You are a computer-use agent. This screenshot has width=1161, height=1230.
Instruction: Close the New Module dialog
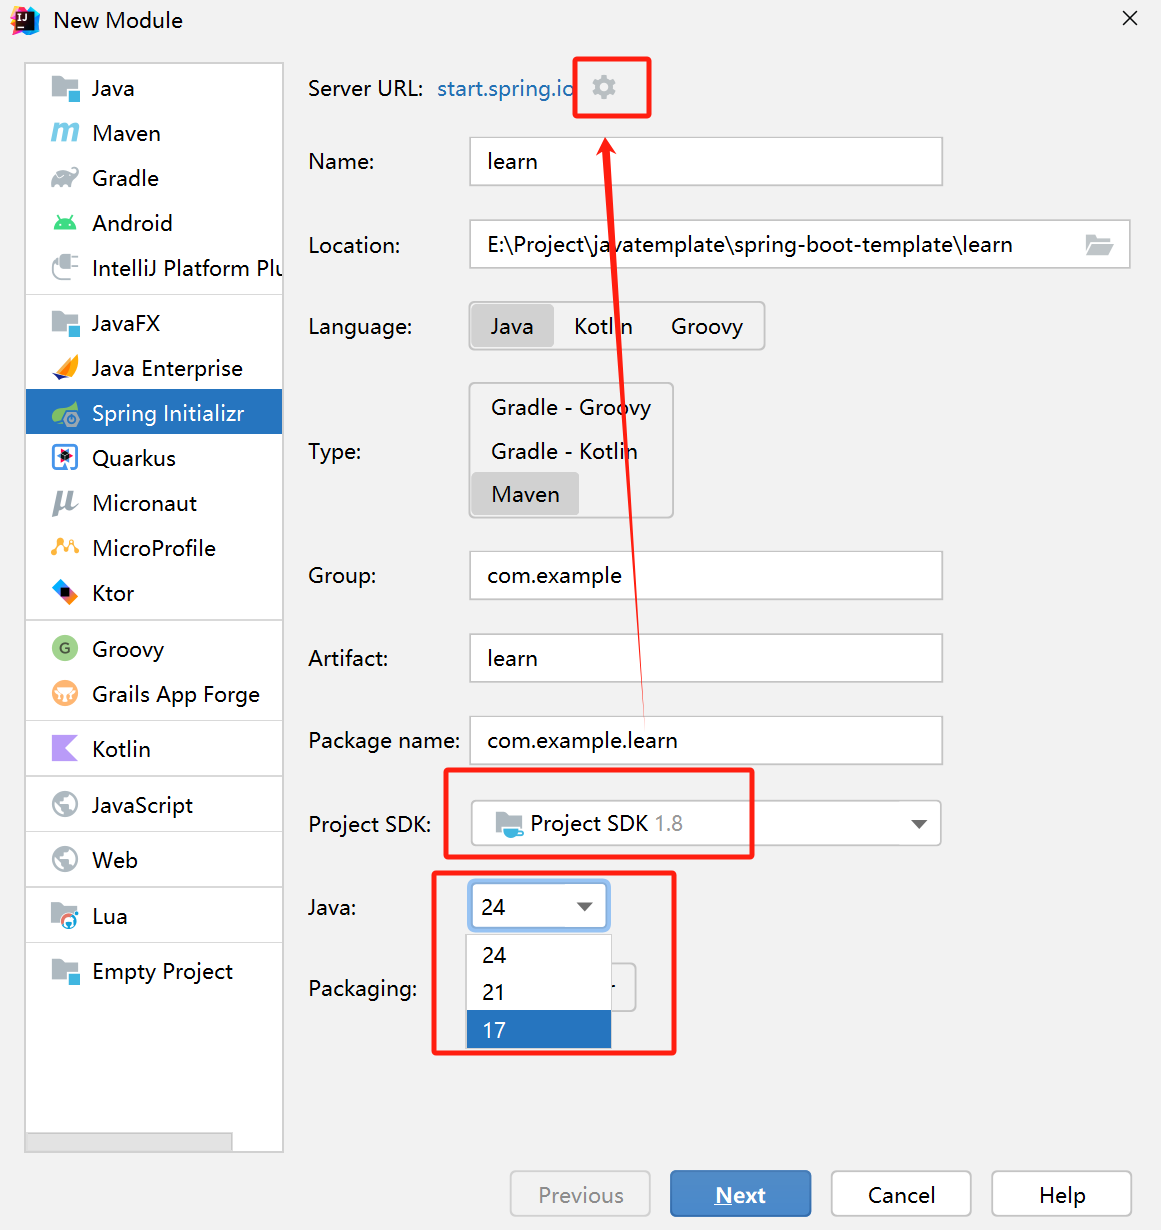[x=1130, y=18]
